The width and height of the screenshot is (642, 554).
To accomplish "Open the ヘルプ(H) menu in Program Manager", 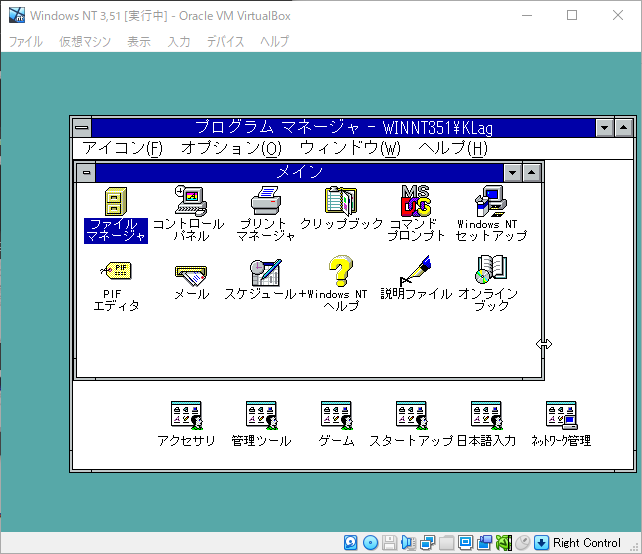I will pyautogui.click(x=453, y=148).
